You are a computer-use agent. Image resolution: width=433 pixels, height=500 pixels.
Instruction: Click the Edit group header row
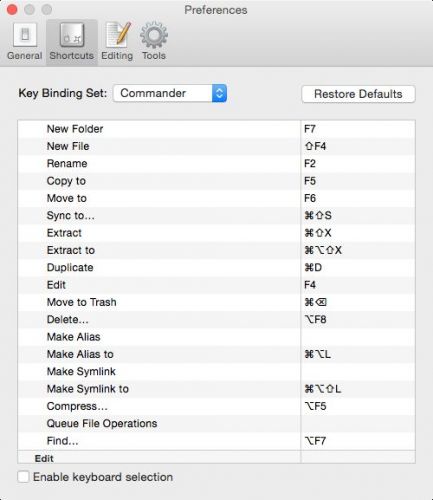click(216, 457)
